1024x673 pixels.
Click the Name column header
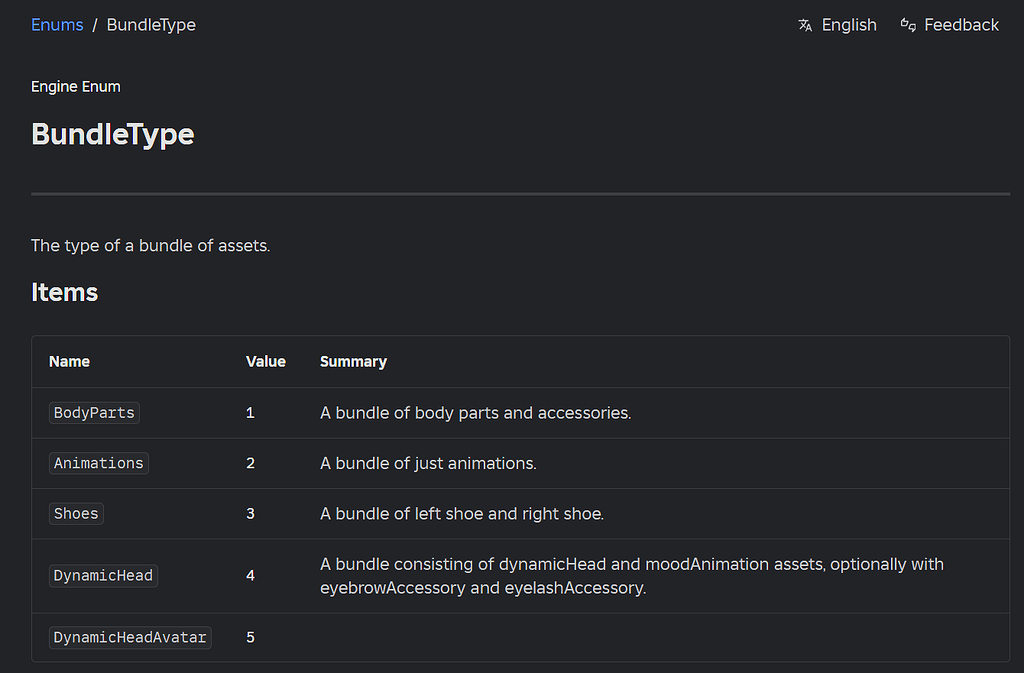pyautogui.click(x=69, y=361)
